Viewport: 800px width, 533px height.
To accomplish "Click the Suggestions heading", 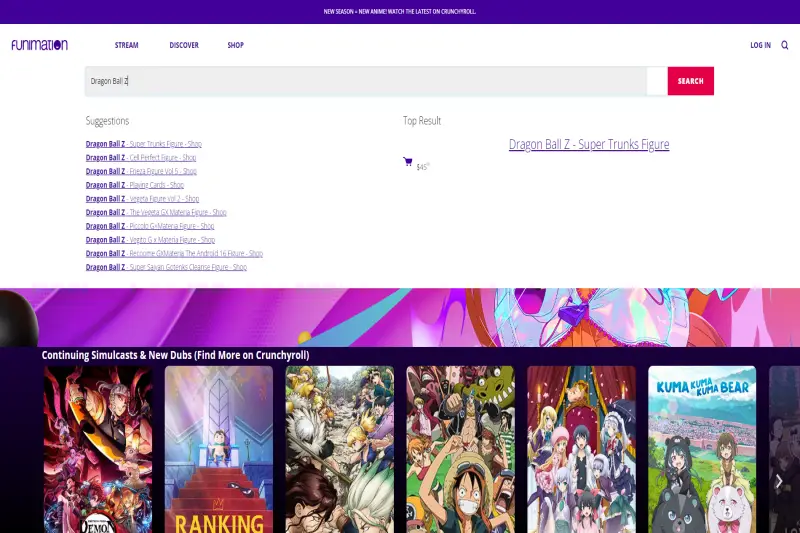I will [x=107, y=121].
